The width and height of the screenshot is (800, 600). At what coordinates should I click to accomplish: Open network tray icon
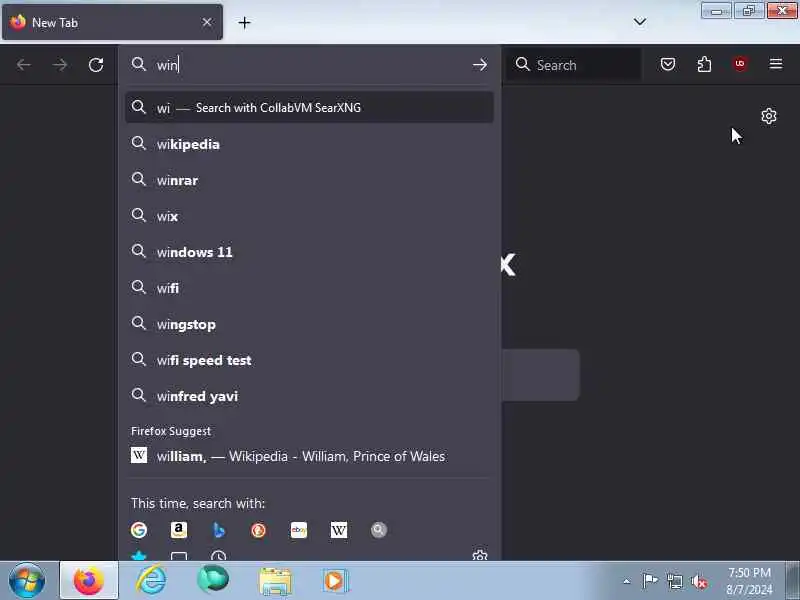[674, 581]
